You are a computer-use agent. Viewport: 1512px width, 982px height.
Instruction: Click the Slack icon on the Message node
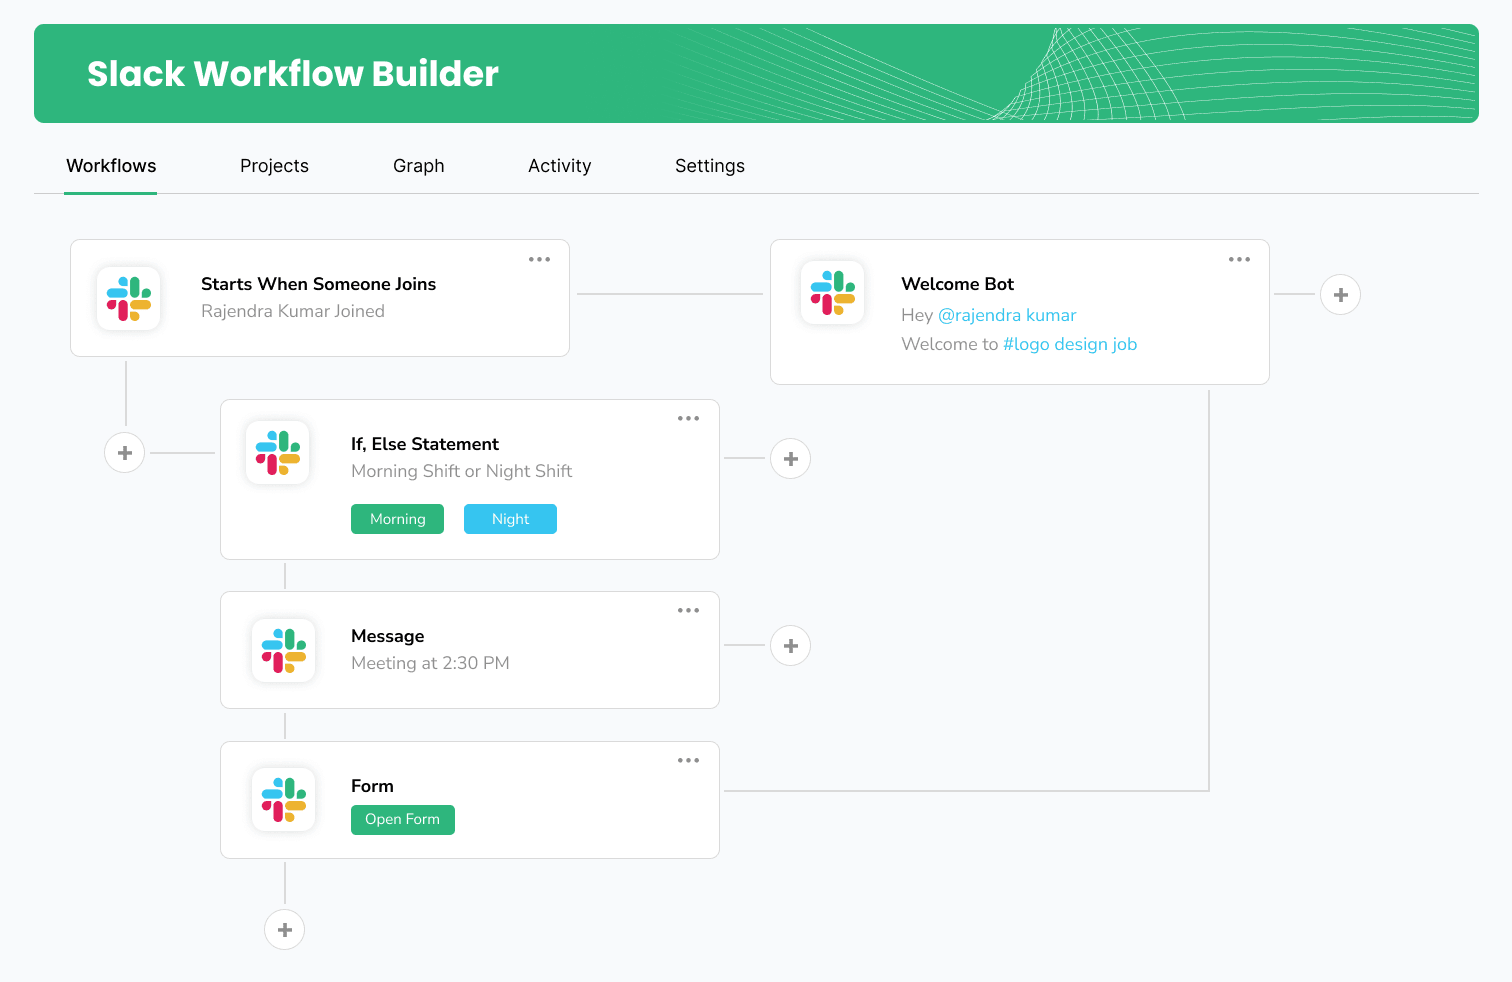pyautogui.click(x=283, y=650)
